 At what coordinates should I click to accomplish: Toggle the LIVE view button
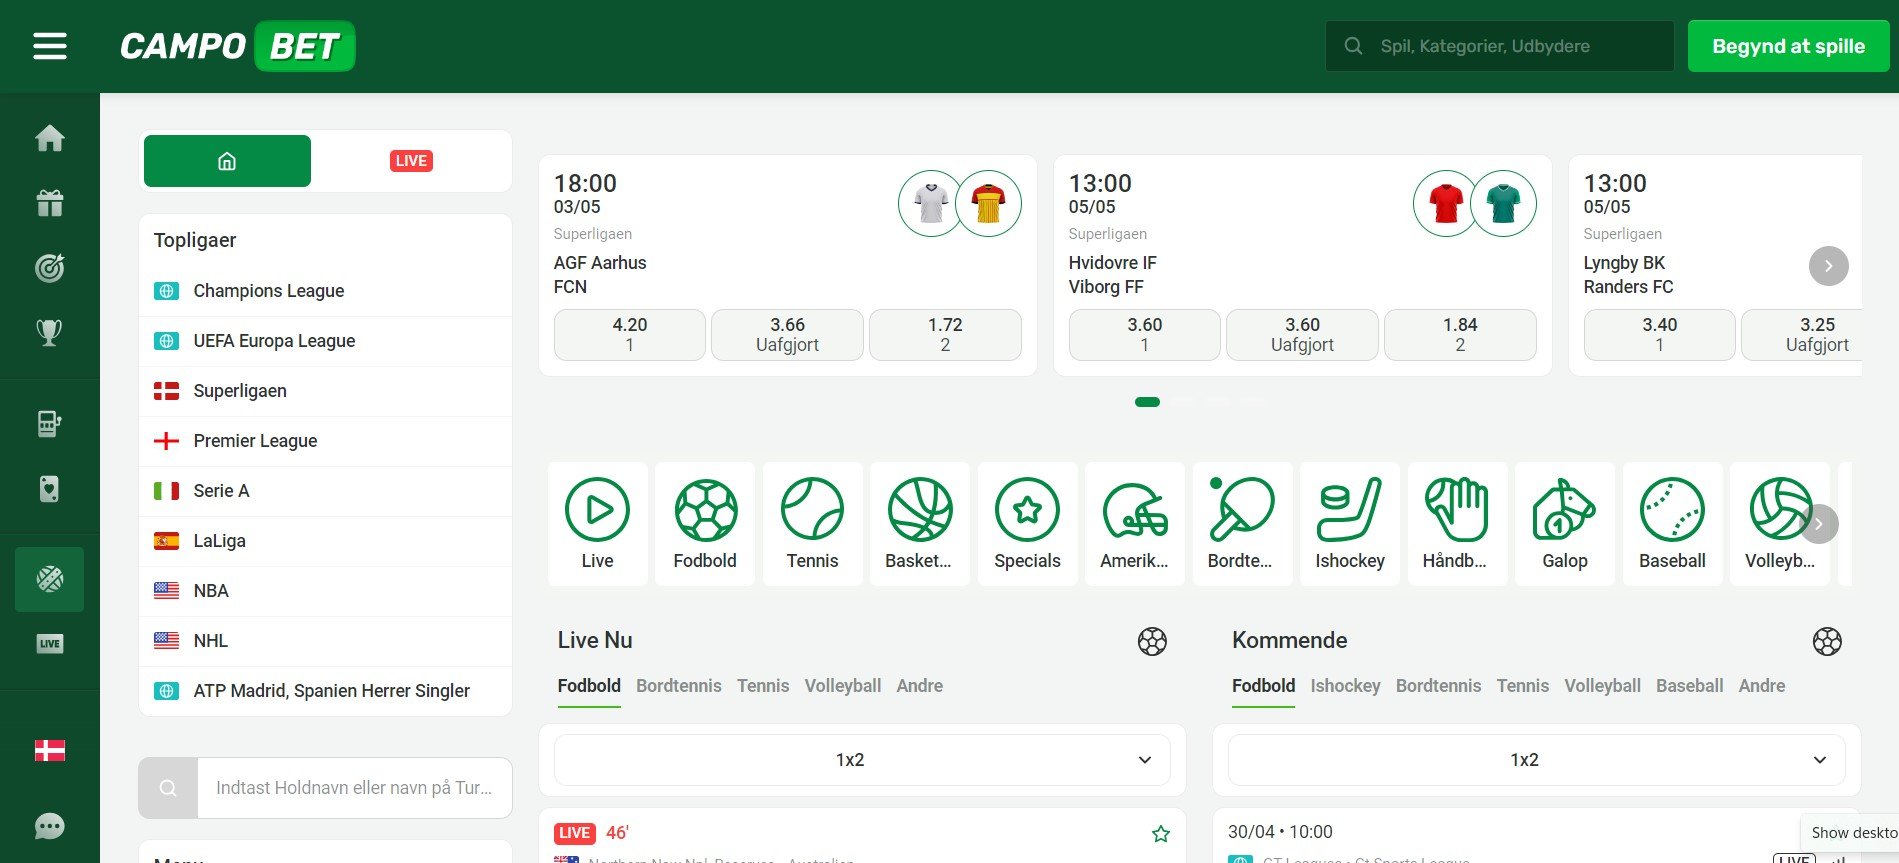coord(411,161)
